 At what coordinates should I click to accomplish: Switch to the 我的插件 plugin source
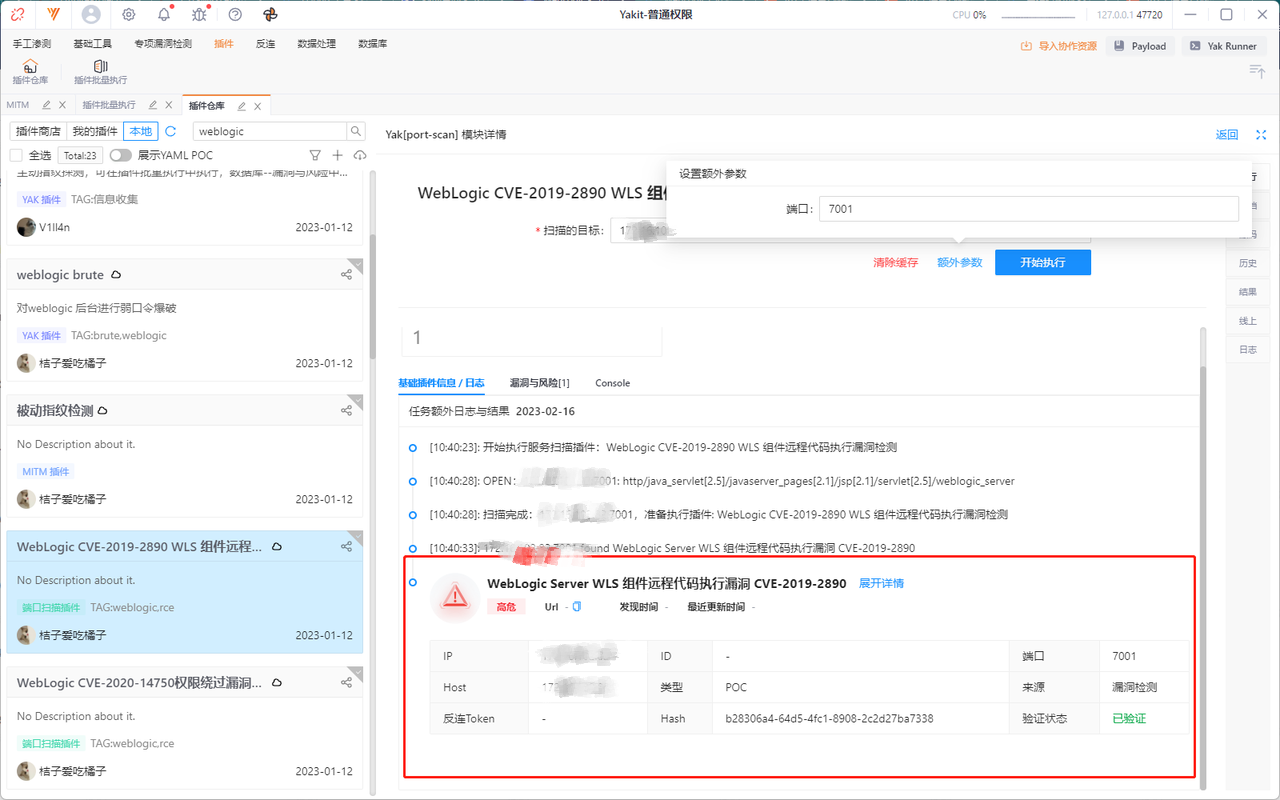pos(95,131)
